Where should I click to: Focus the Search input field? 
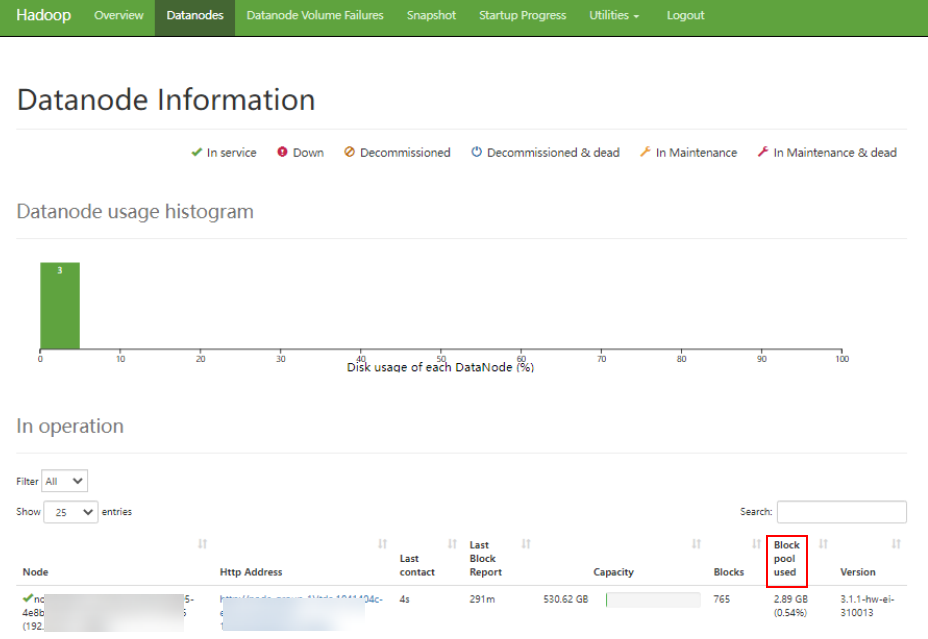[x=842, y=512]
